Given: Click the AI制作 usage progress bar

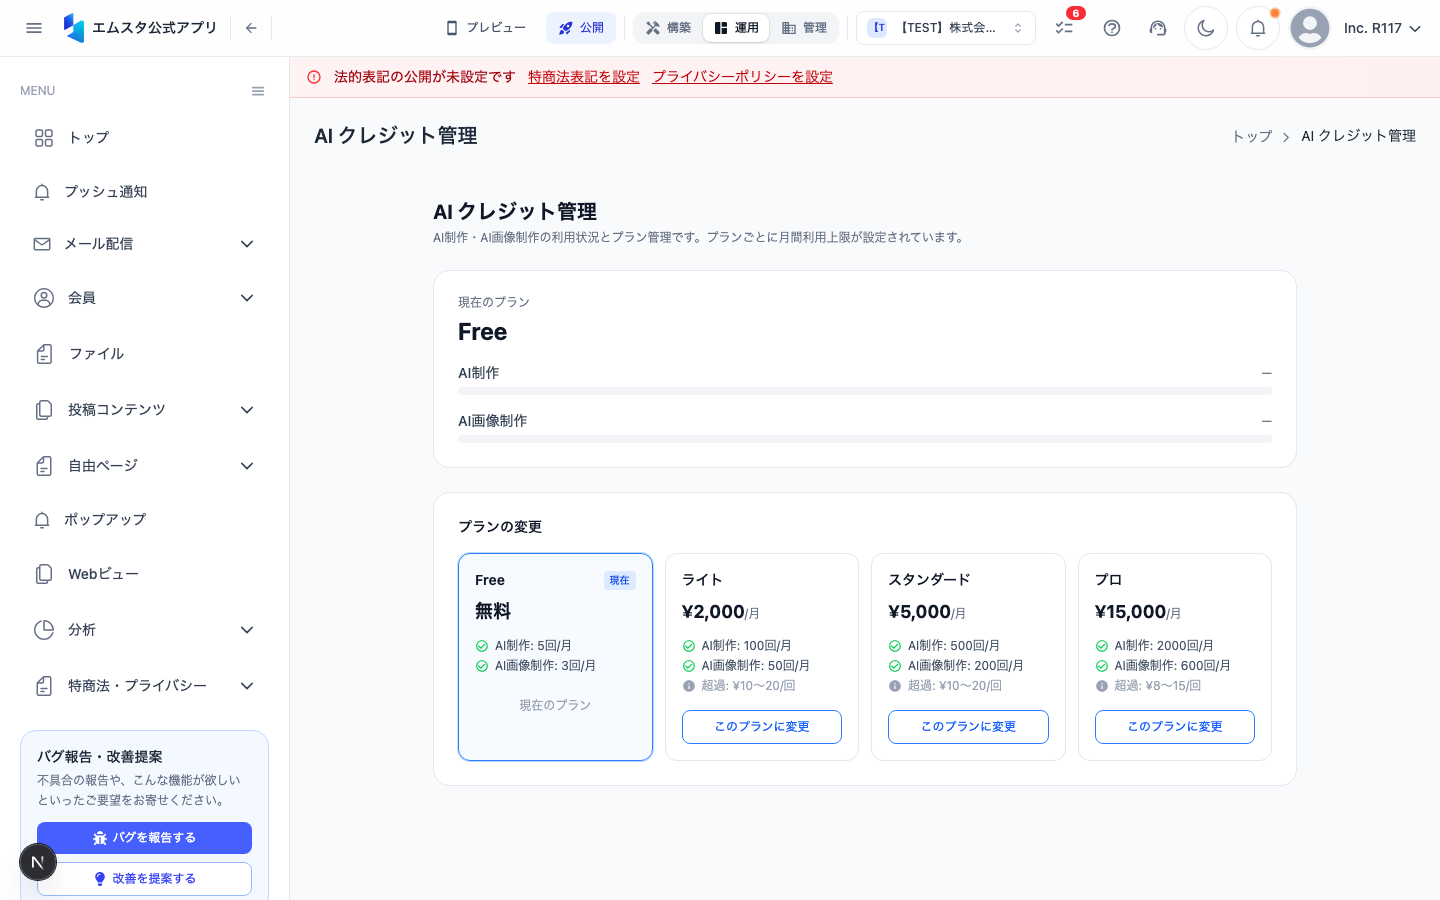Looking at the screenshot, I should [x=865, y=391].
